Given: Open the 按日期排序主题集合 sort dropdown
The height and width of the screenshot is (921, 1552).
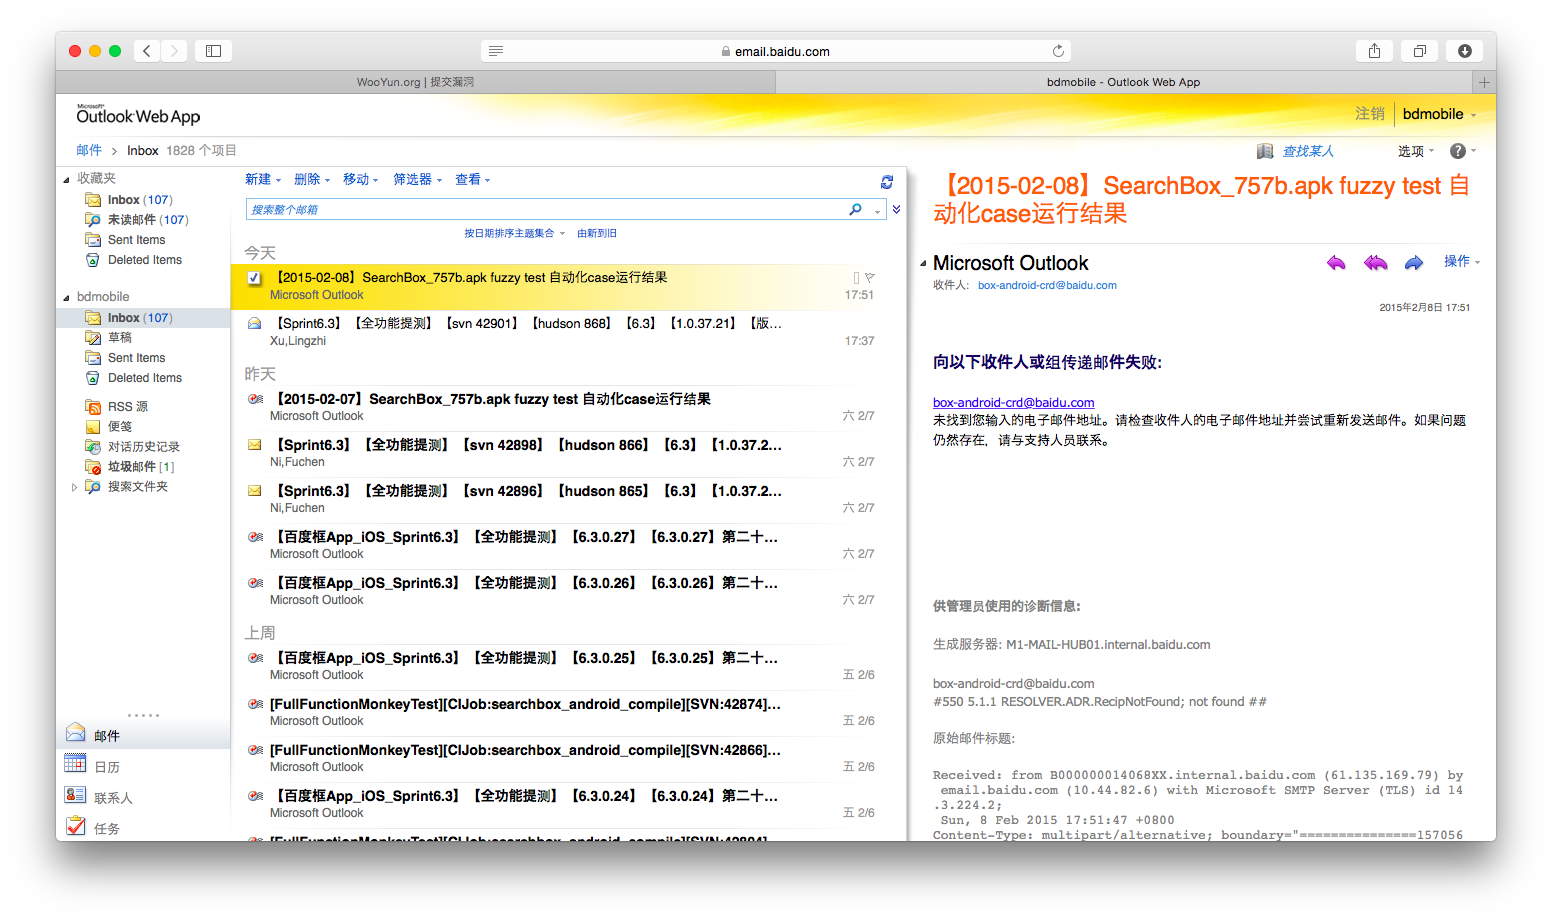Looking at the screenshot, I should pos(514,233).
